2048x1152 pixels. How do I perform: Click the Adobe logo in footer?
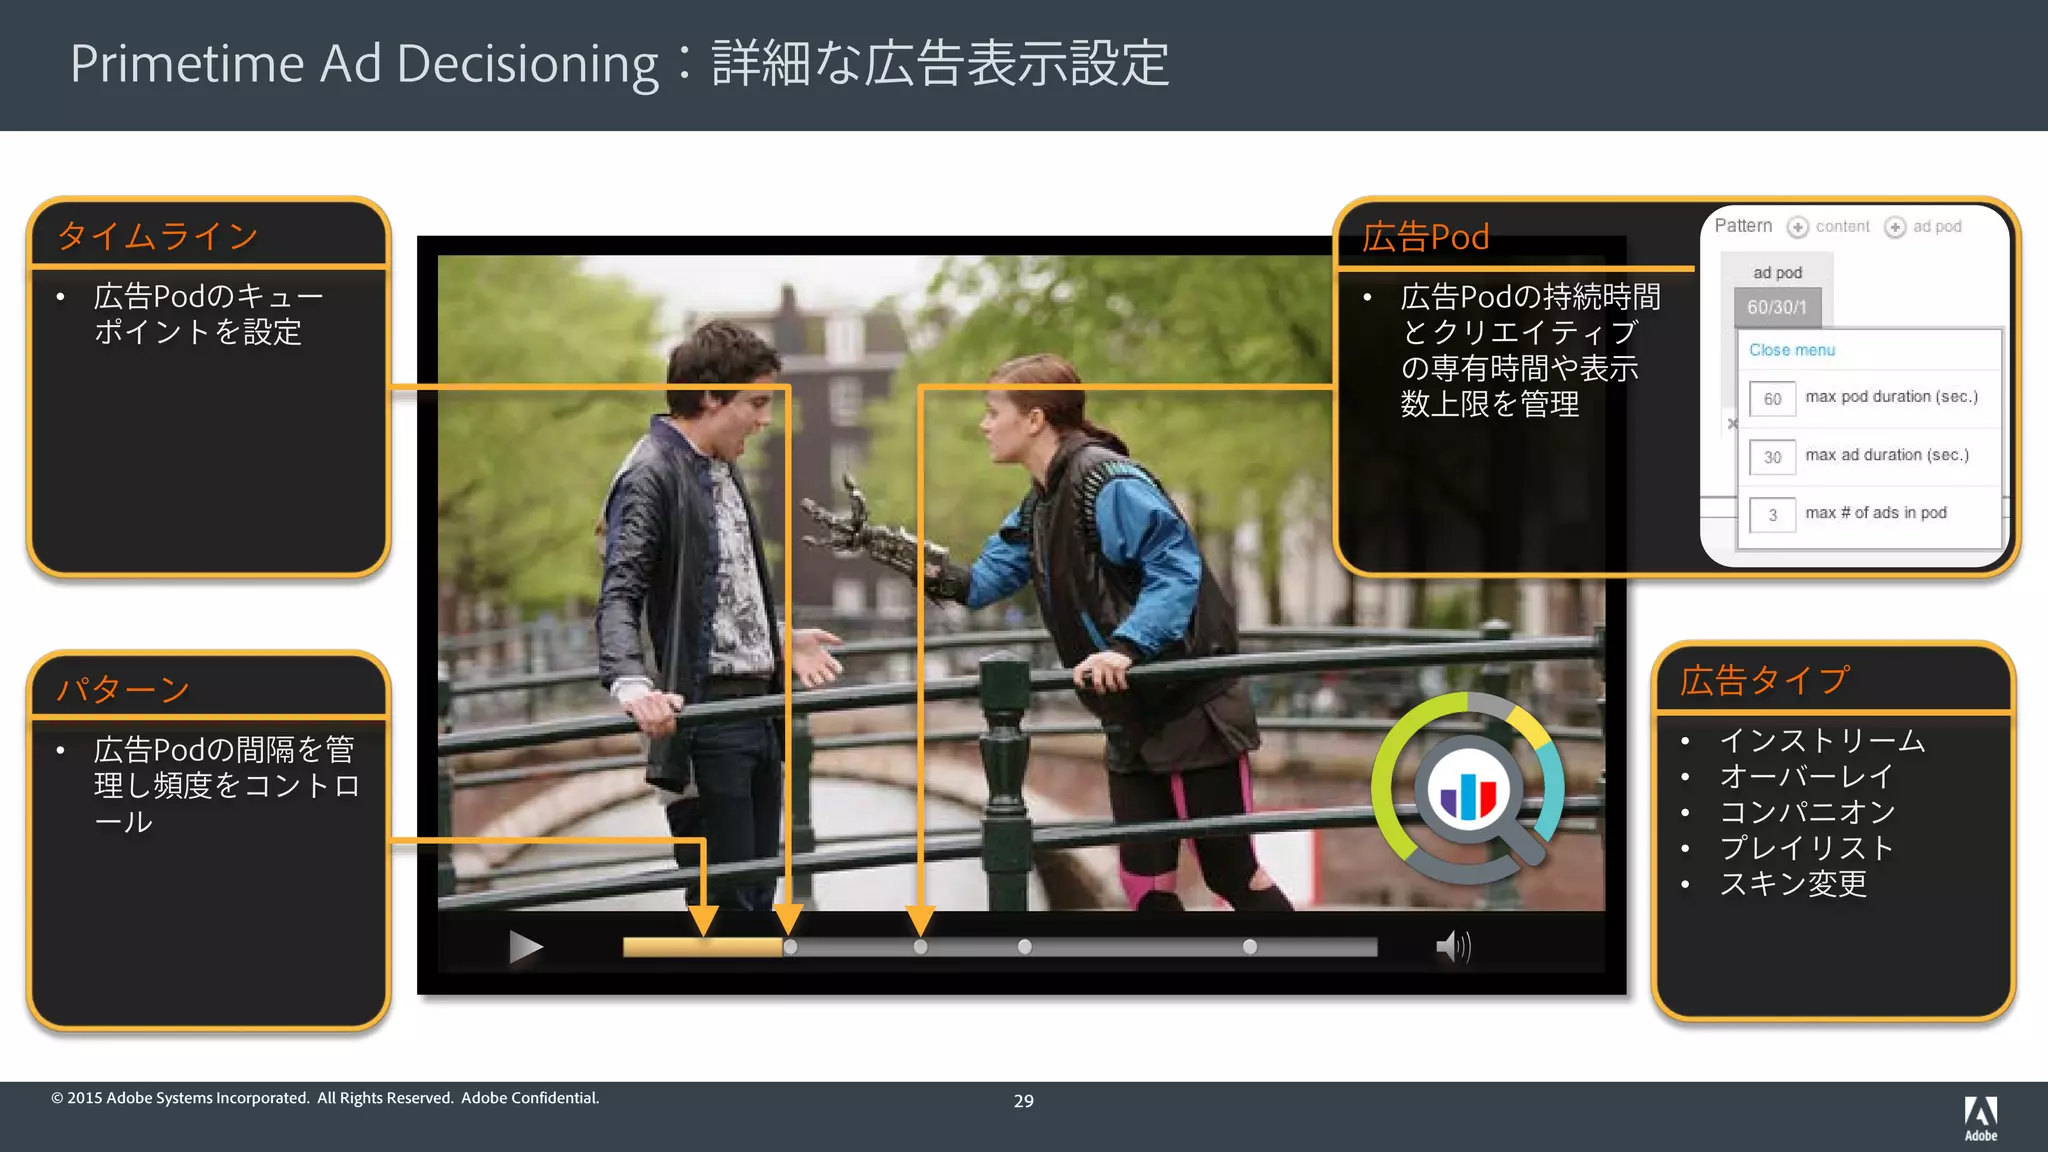tap(1980, 1119)
